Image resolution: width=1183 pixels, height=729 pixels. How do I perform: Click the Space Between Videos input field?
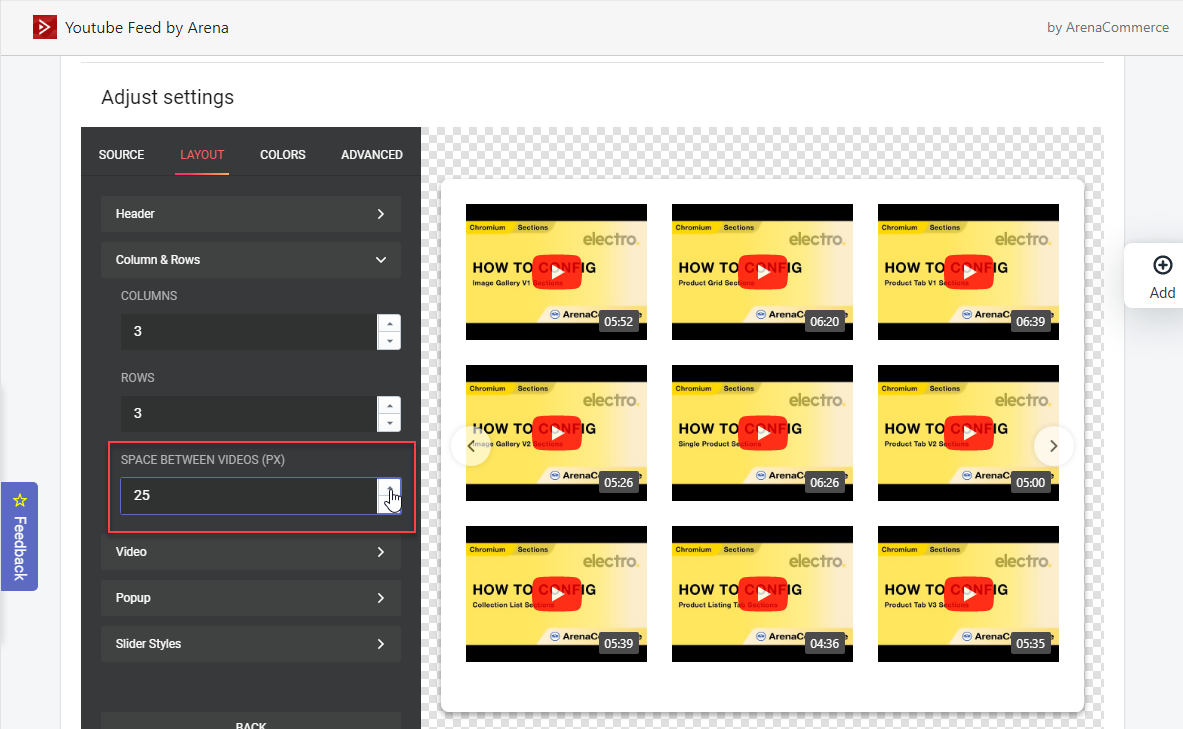(x=248, y=496)
